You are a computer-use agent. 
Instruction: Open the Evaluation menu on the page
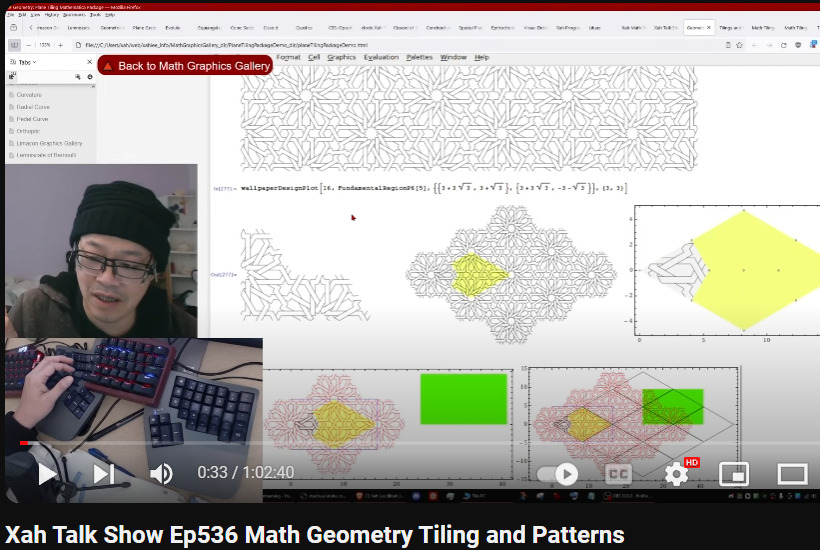pos(381,58)
